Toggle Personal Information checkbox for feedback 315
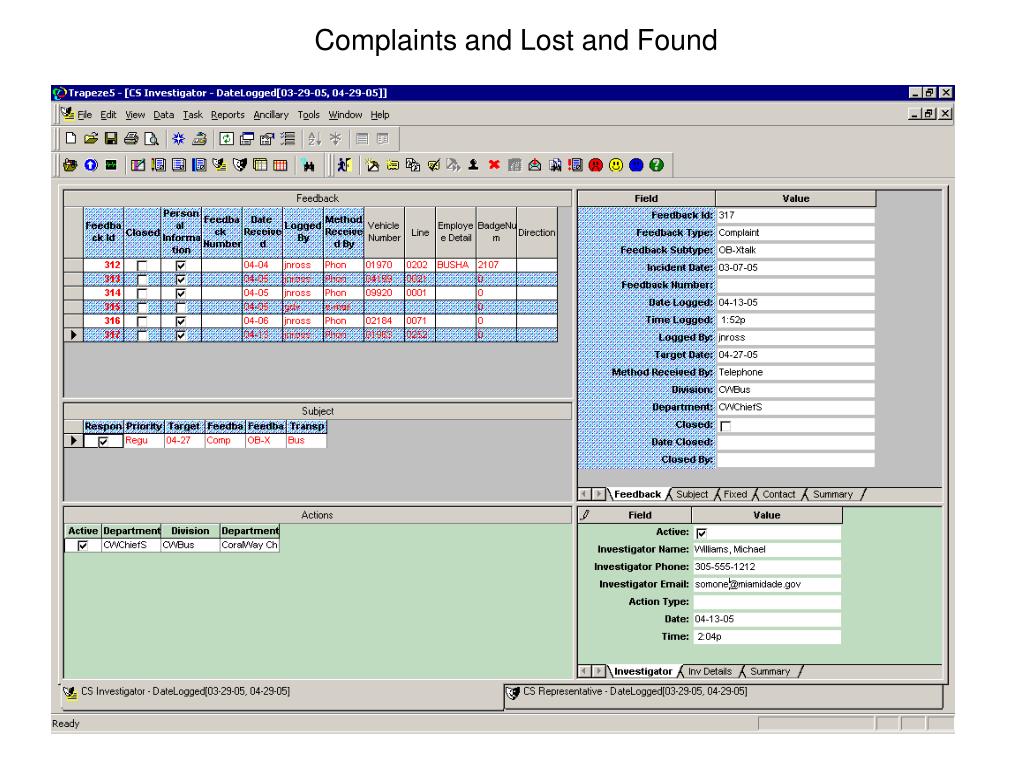The height and width of the screenshot is (768, 1024). 181,308
